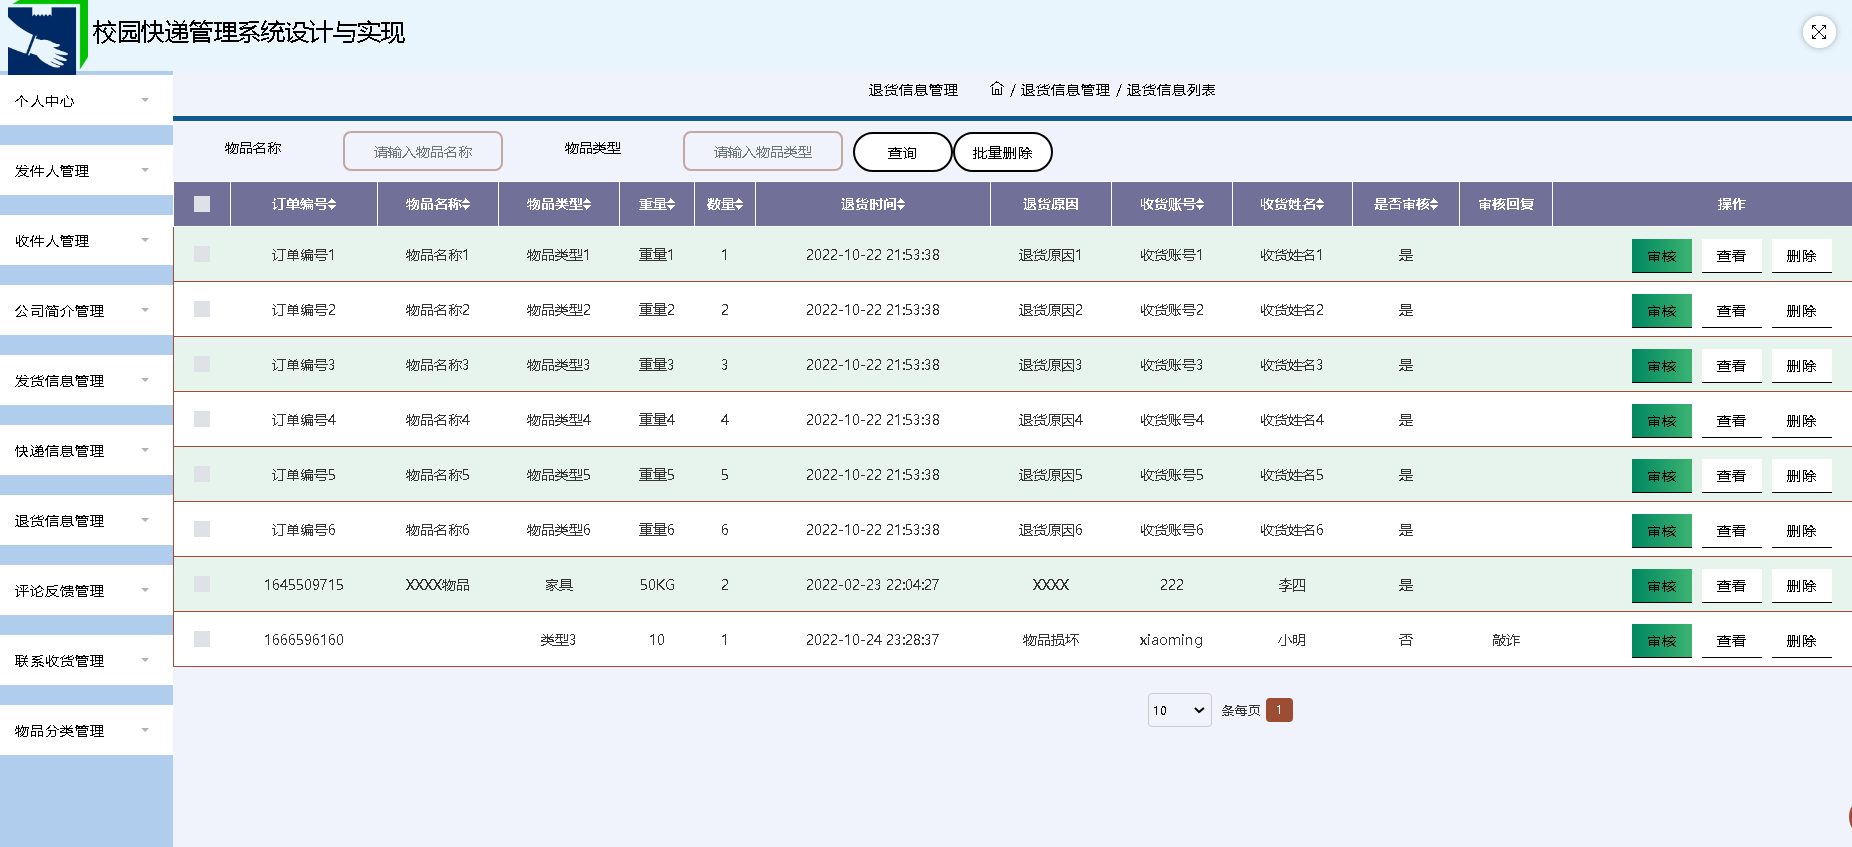Click the 物品损坏 return reason cell
The width and height of the screenshot is (1852, 847).
coord(1051,640)
